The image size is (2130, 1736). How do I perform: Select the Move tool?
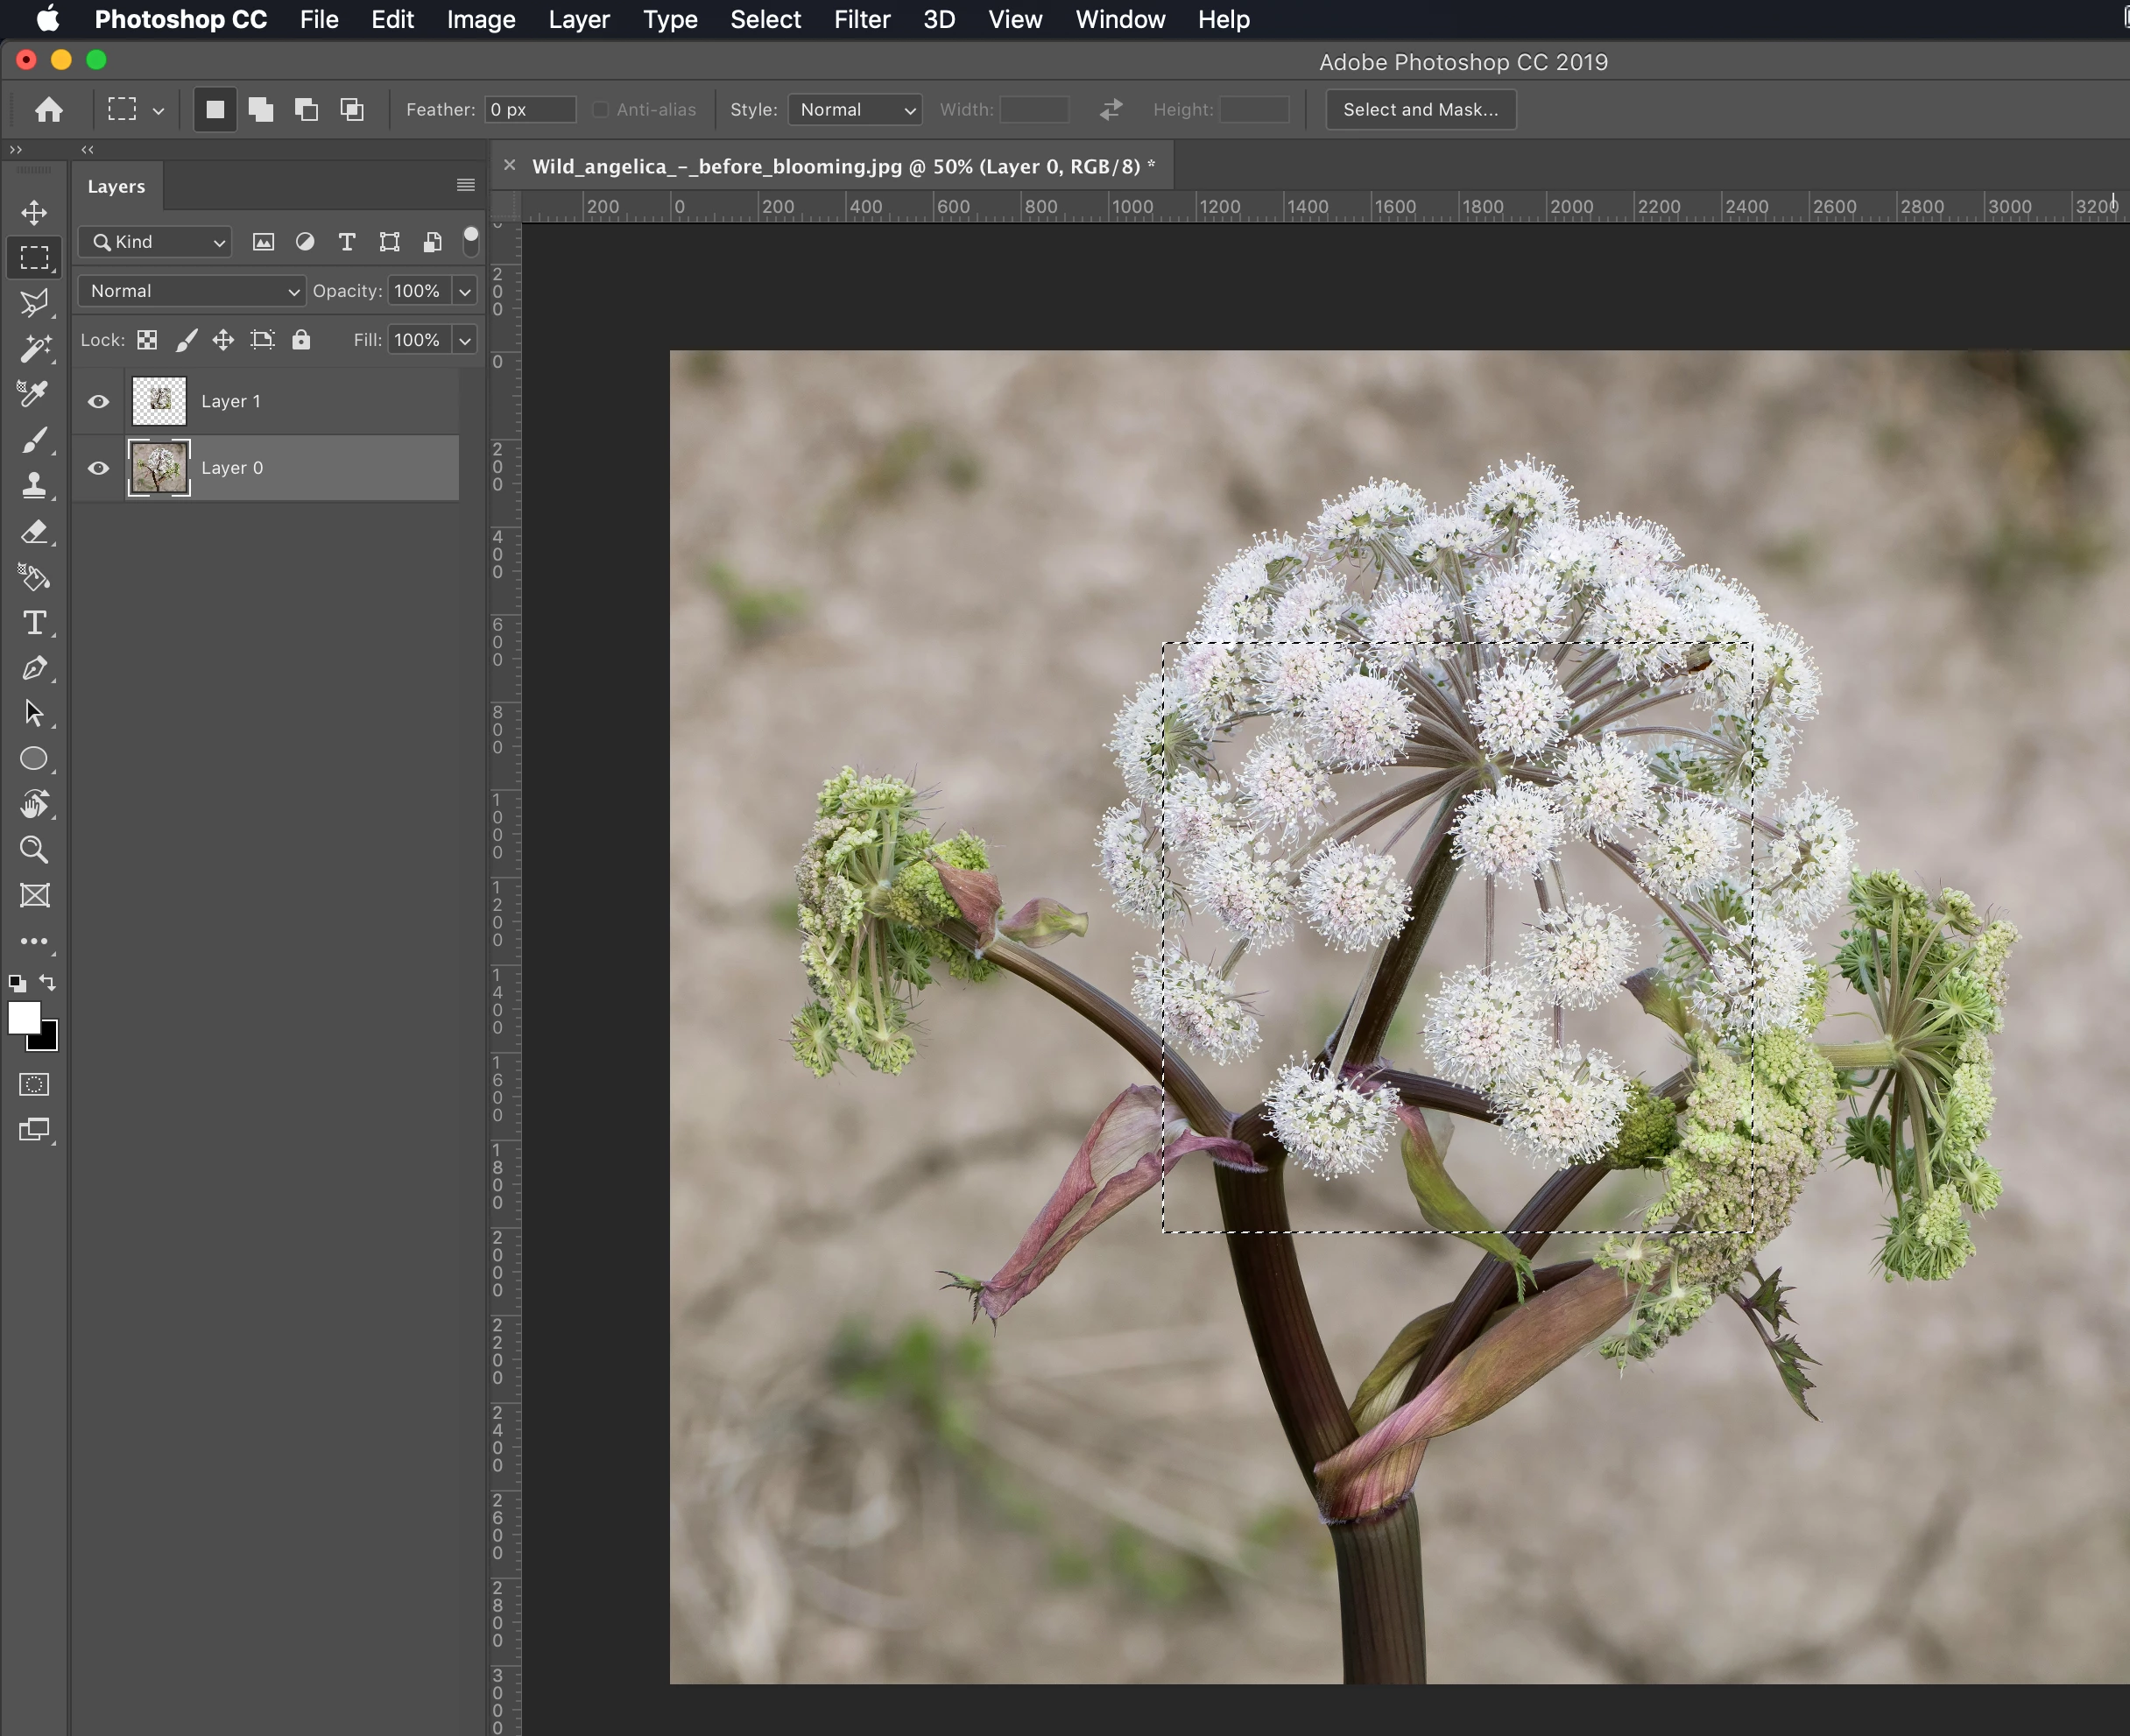click(34, 212)
